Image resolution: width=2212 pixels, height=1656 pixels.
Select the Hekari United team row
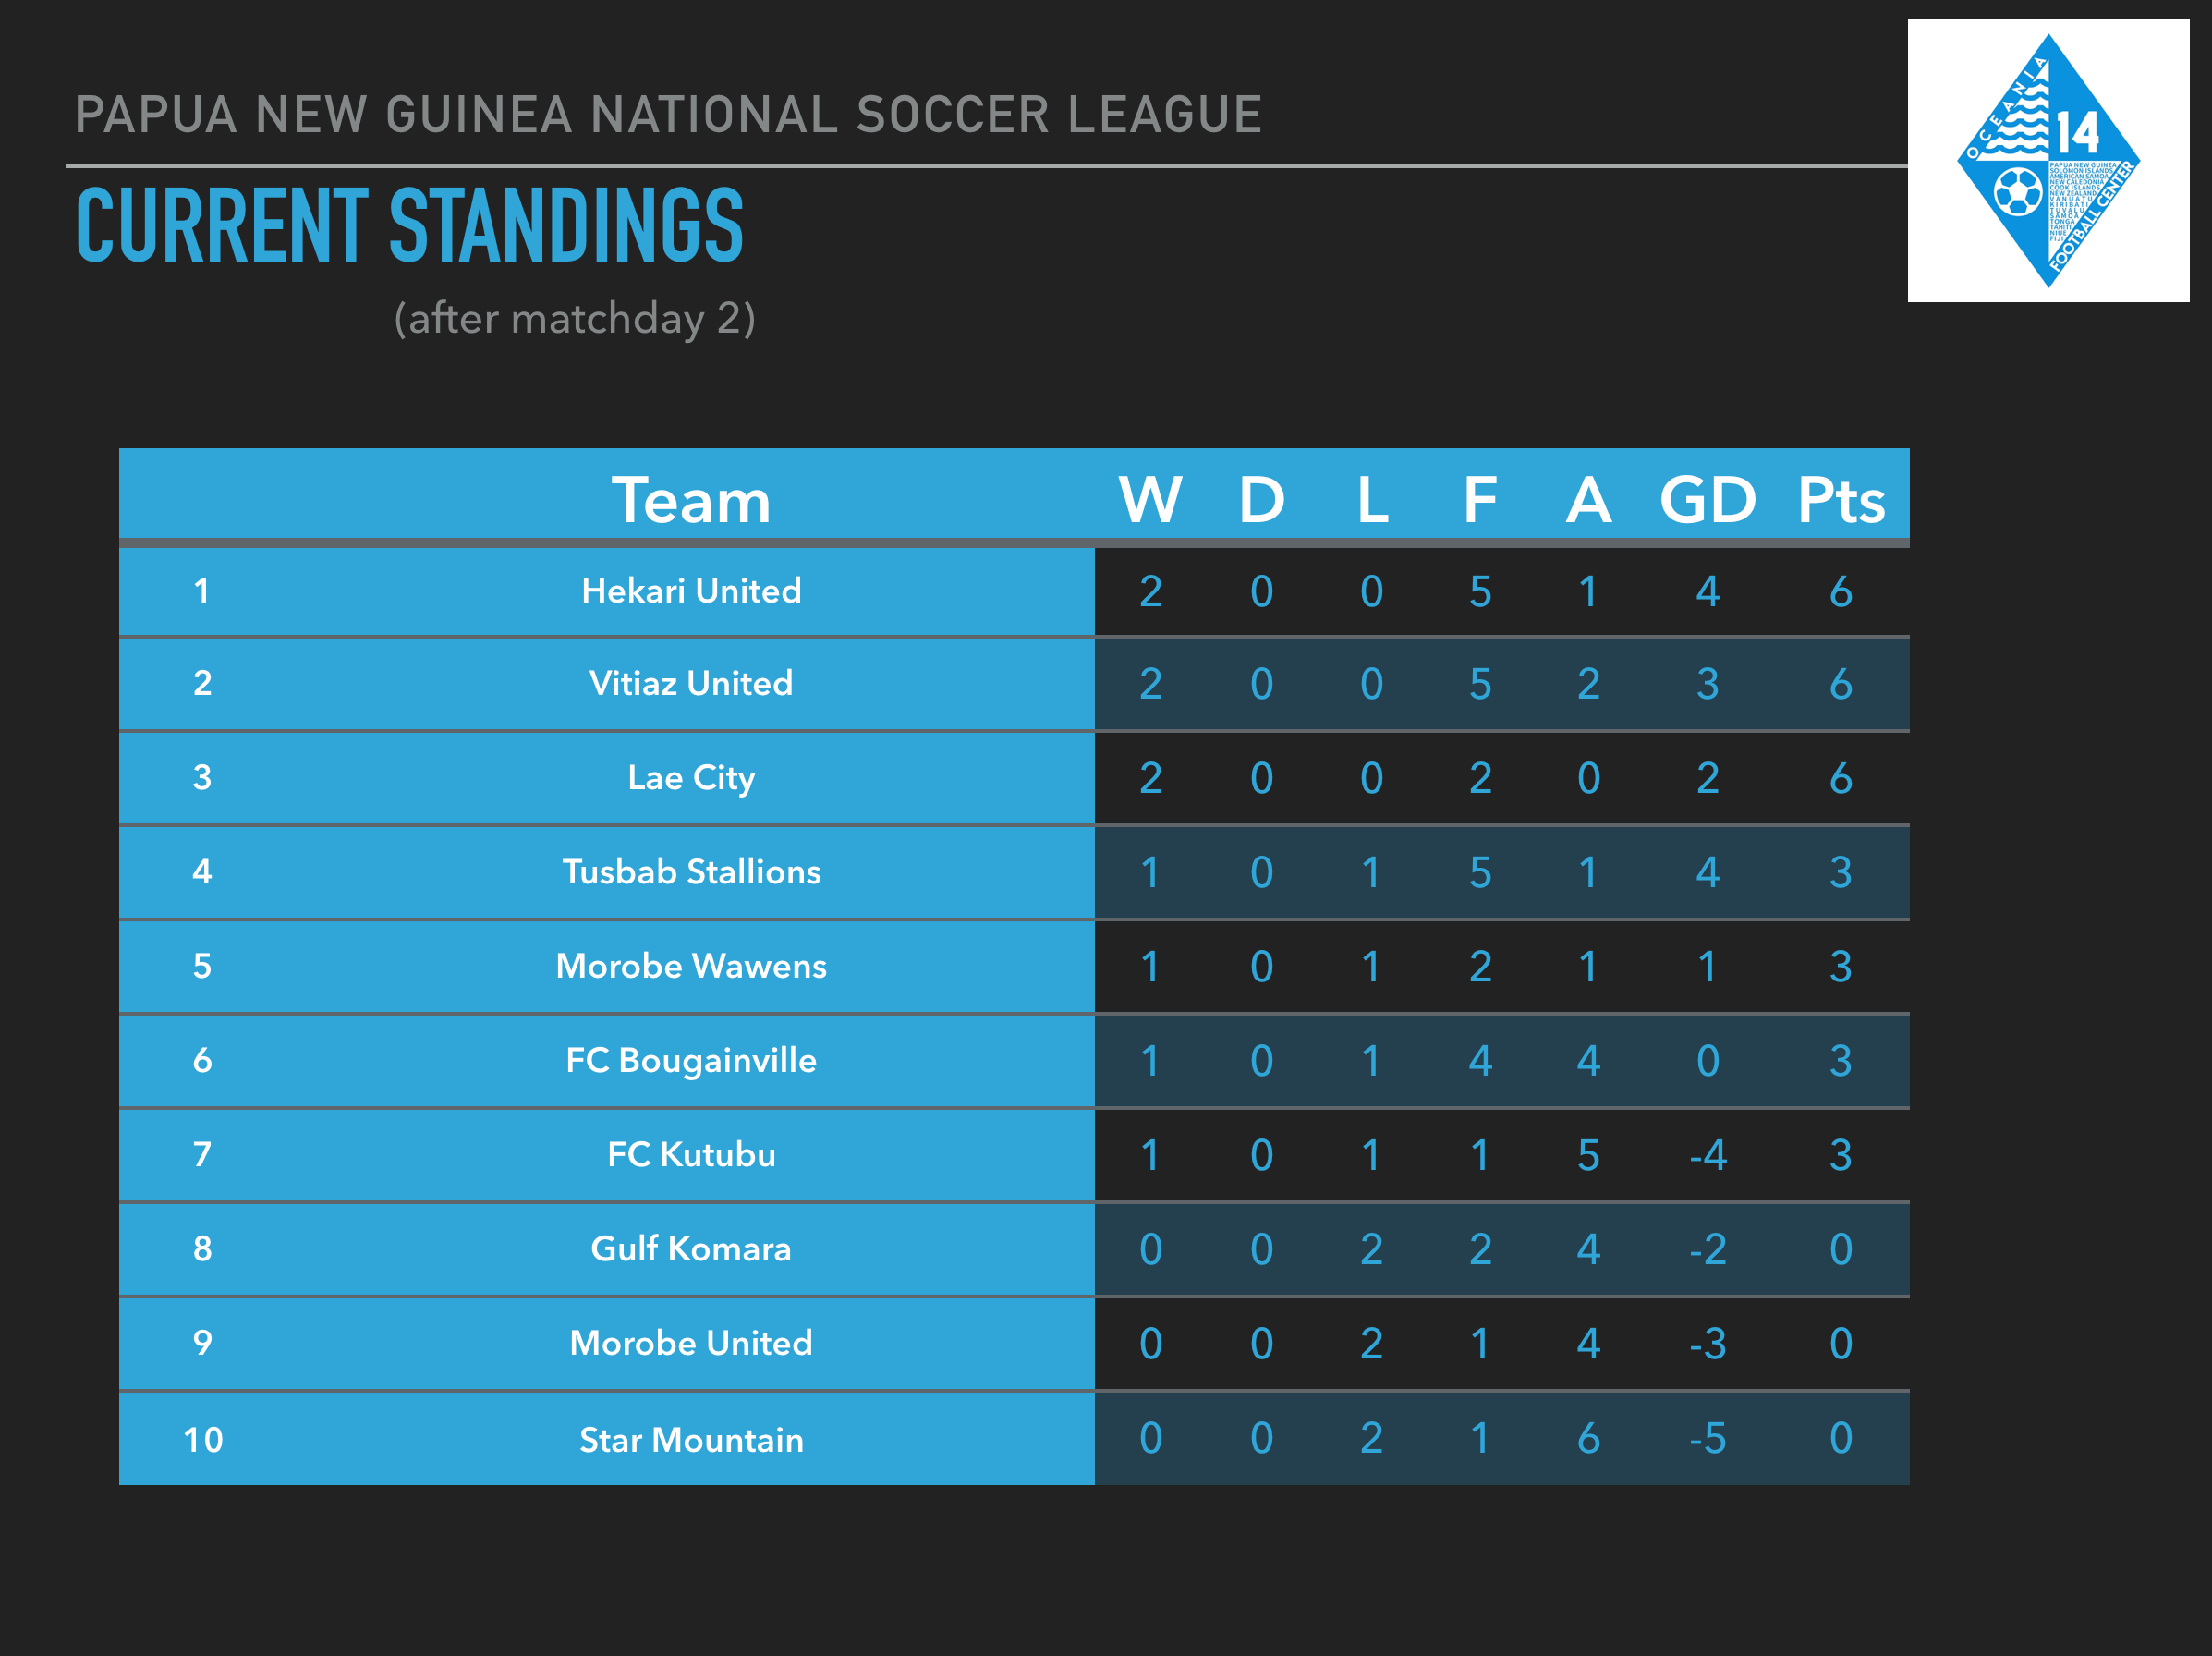(691, 591)
